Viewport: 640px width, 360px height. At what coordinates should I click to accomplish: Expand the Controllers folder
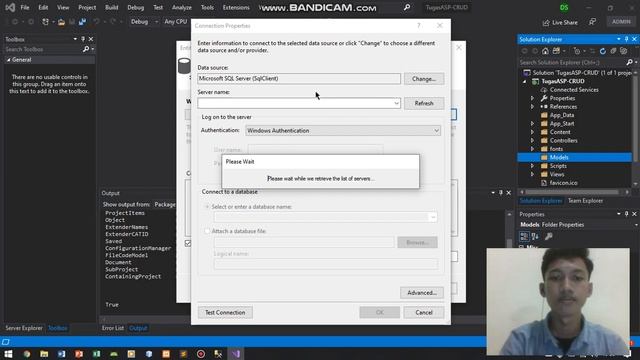click(x=532, y=140)
